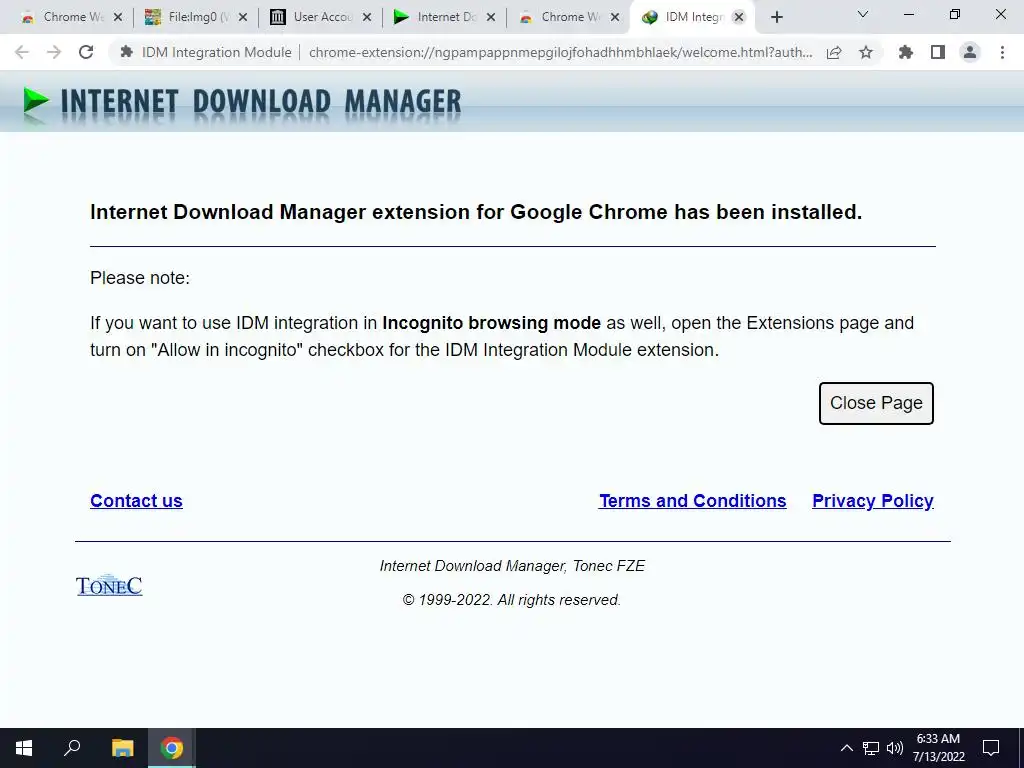Open the notification center
Screen dimensions: 1024x768
[991, 748]
